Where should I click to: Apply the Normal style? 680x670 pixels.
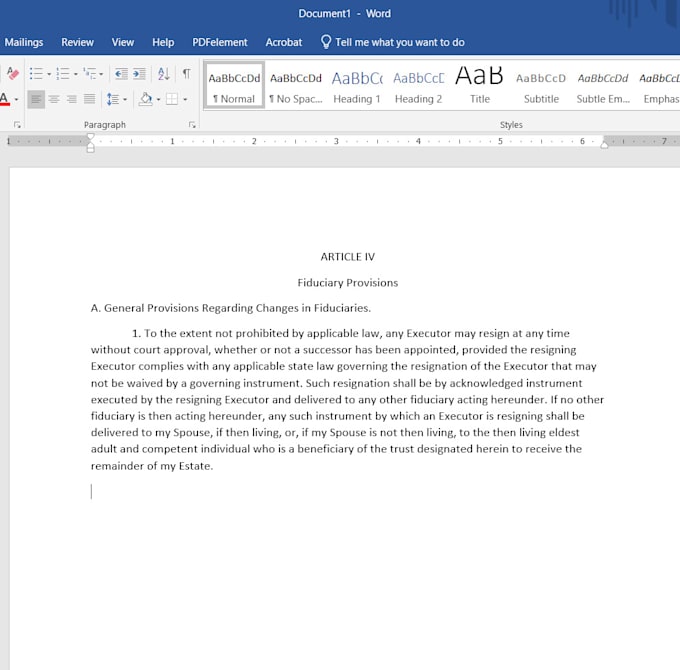tap(234, 85)
